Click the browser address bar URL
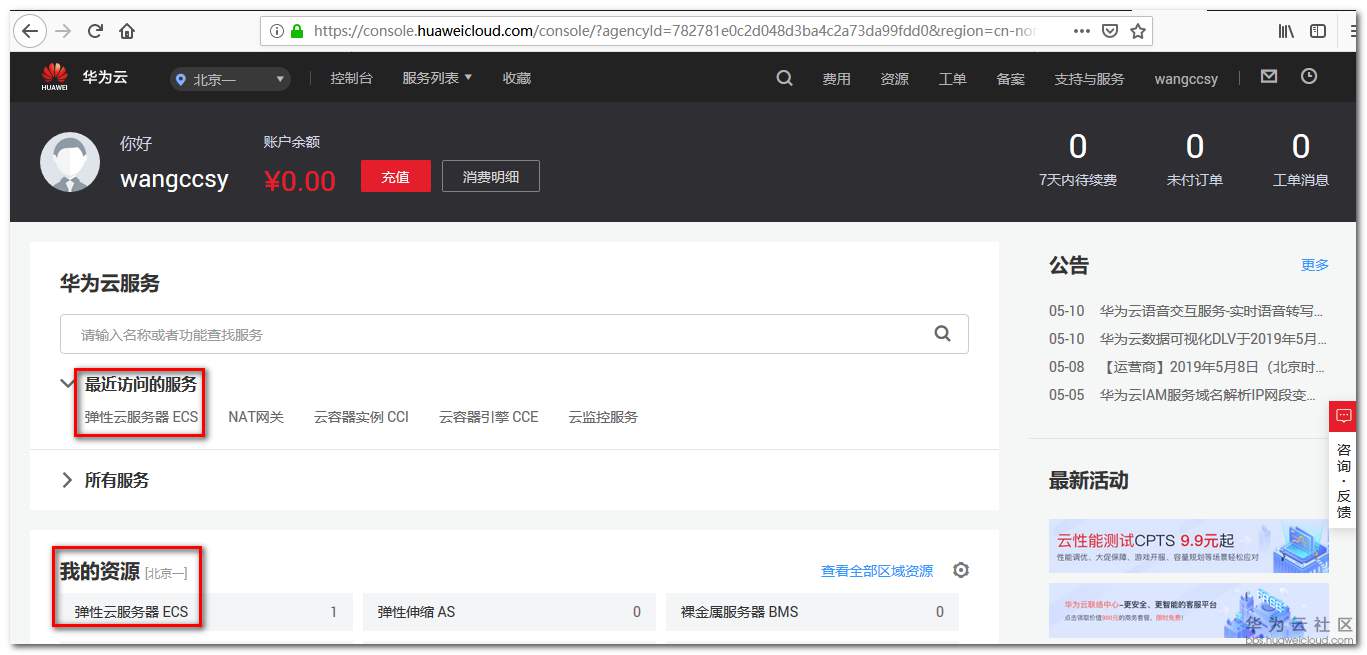 (674, 31)
